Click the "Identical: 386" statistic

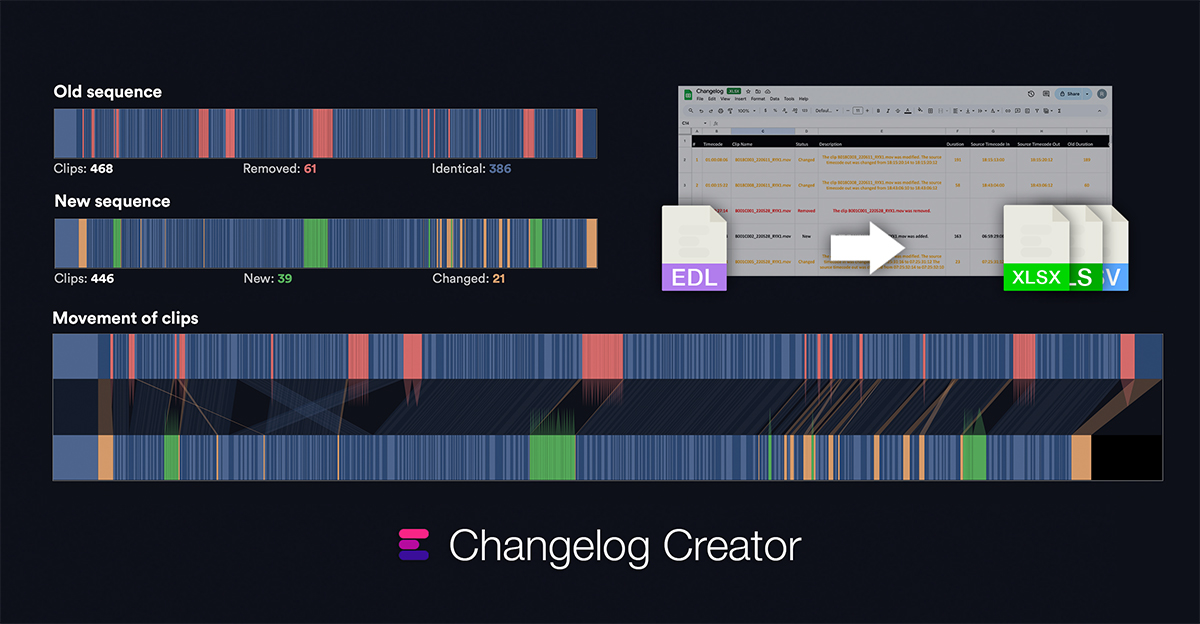pos(472,169)
